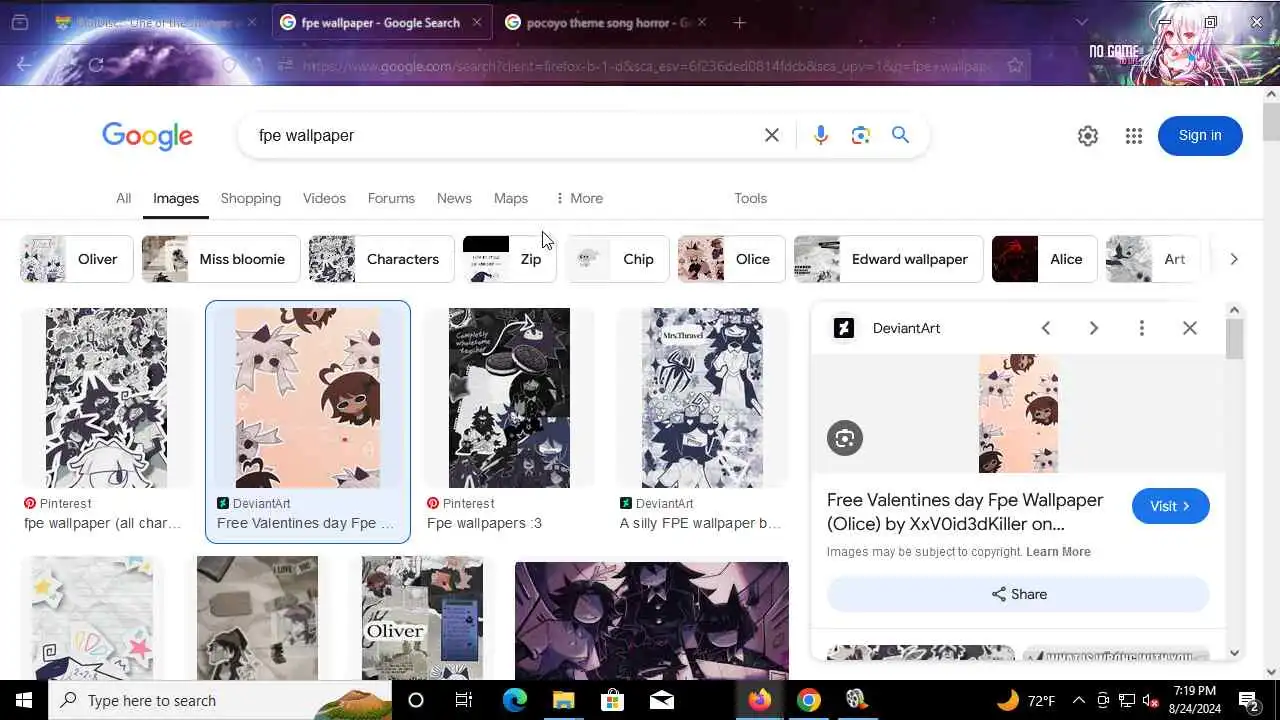This screenshot has height=720, width=1280.
Task: Close the DeviantArt image preview panel
Action: click(x=1189, y=328)
